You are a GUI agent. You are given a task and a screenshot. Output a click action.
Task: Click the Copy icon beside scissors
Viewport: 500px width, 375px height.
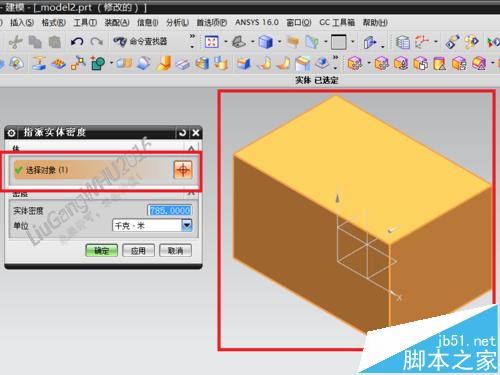click(x=35, y=42)
